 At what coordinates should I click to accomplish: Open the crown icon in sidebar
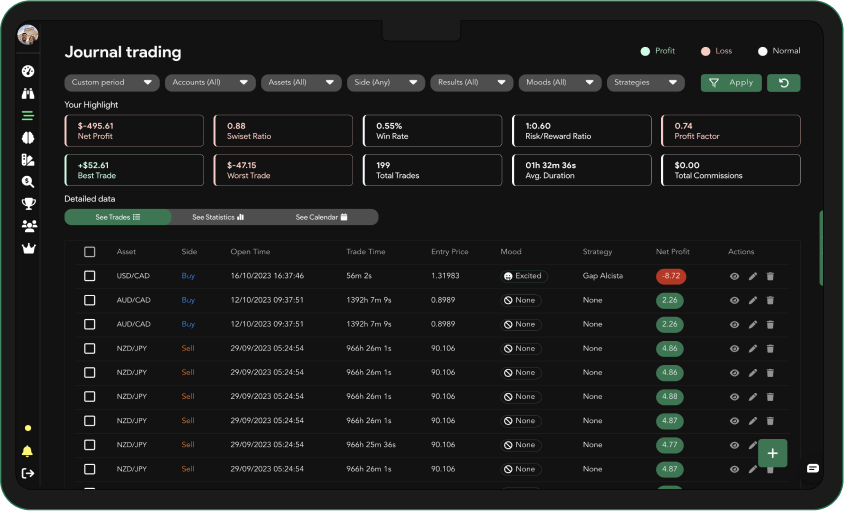(x=28, y=248)
